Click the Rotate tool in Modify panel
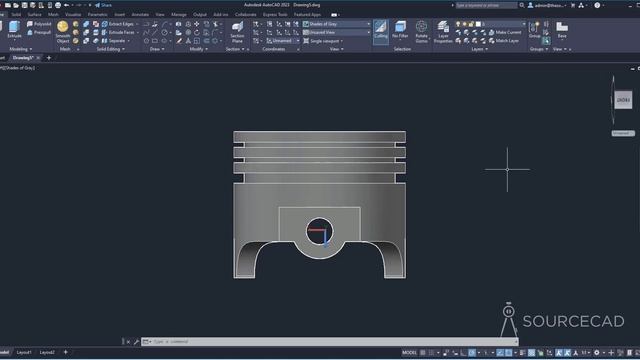Viewport: 640px width, 360px height. (197, 32)
